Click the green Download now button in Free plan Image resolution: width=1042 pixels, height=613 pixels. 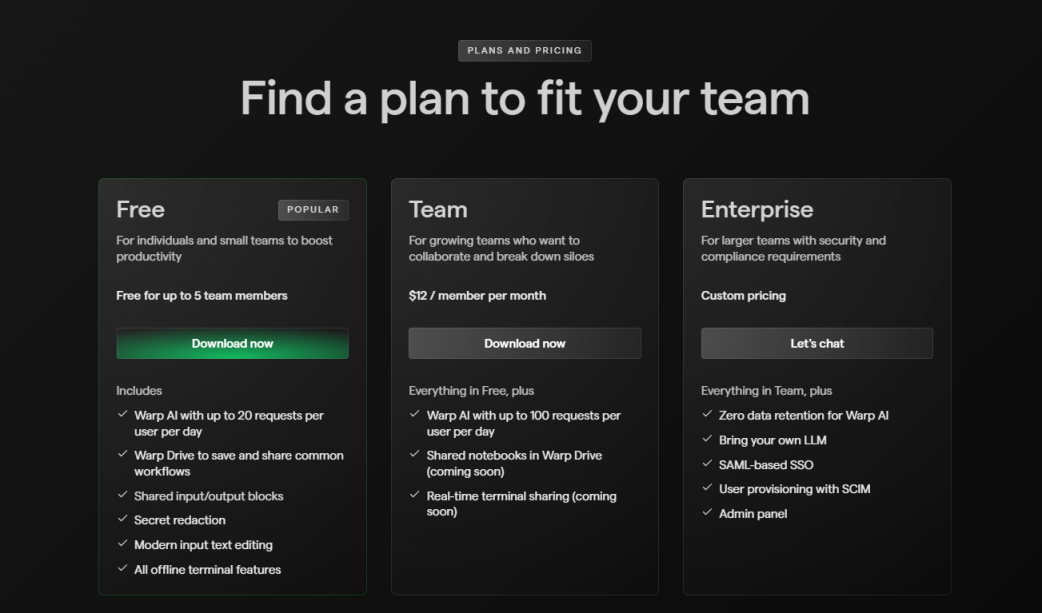[x=232, y=343]
